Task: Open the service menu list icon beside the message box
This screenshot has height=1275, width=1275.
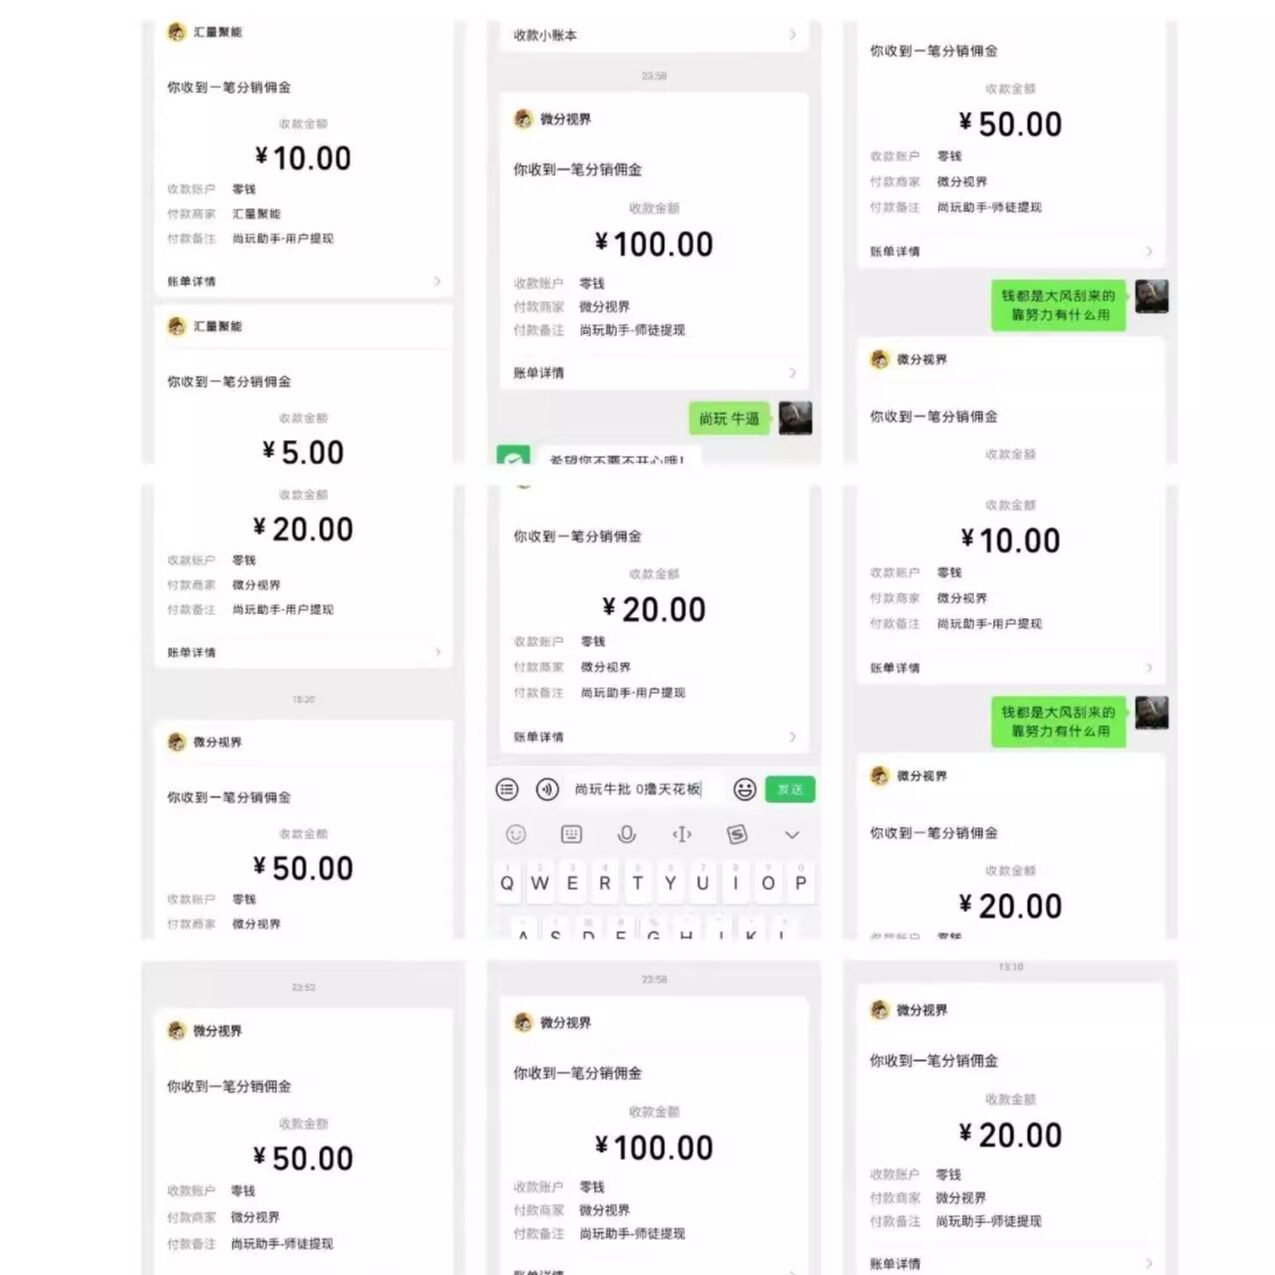Action: tap(508, 790)
